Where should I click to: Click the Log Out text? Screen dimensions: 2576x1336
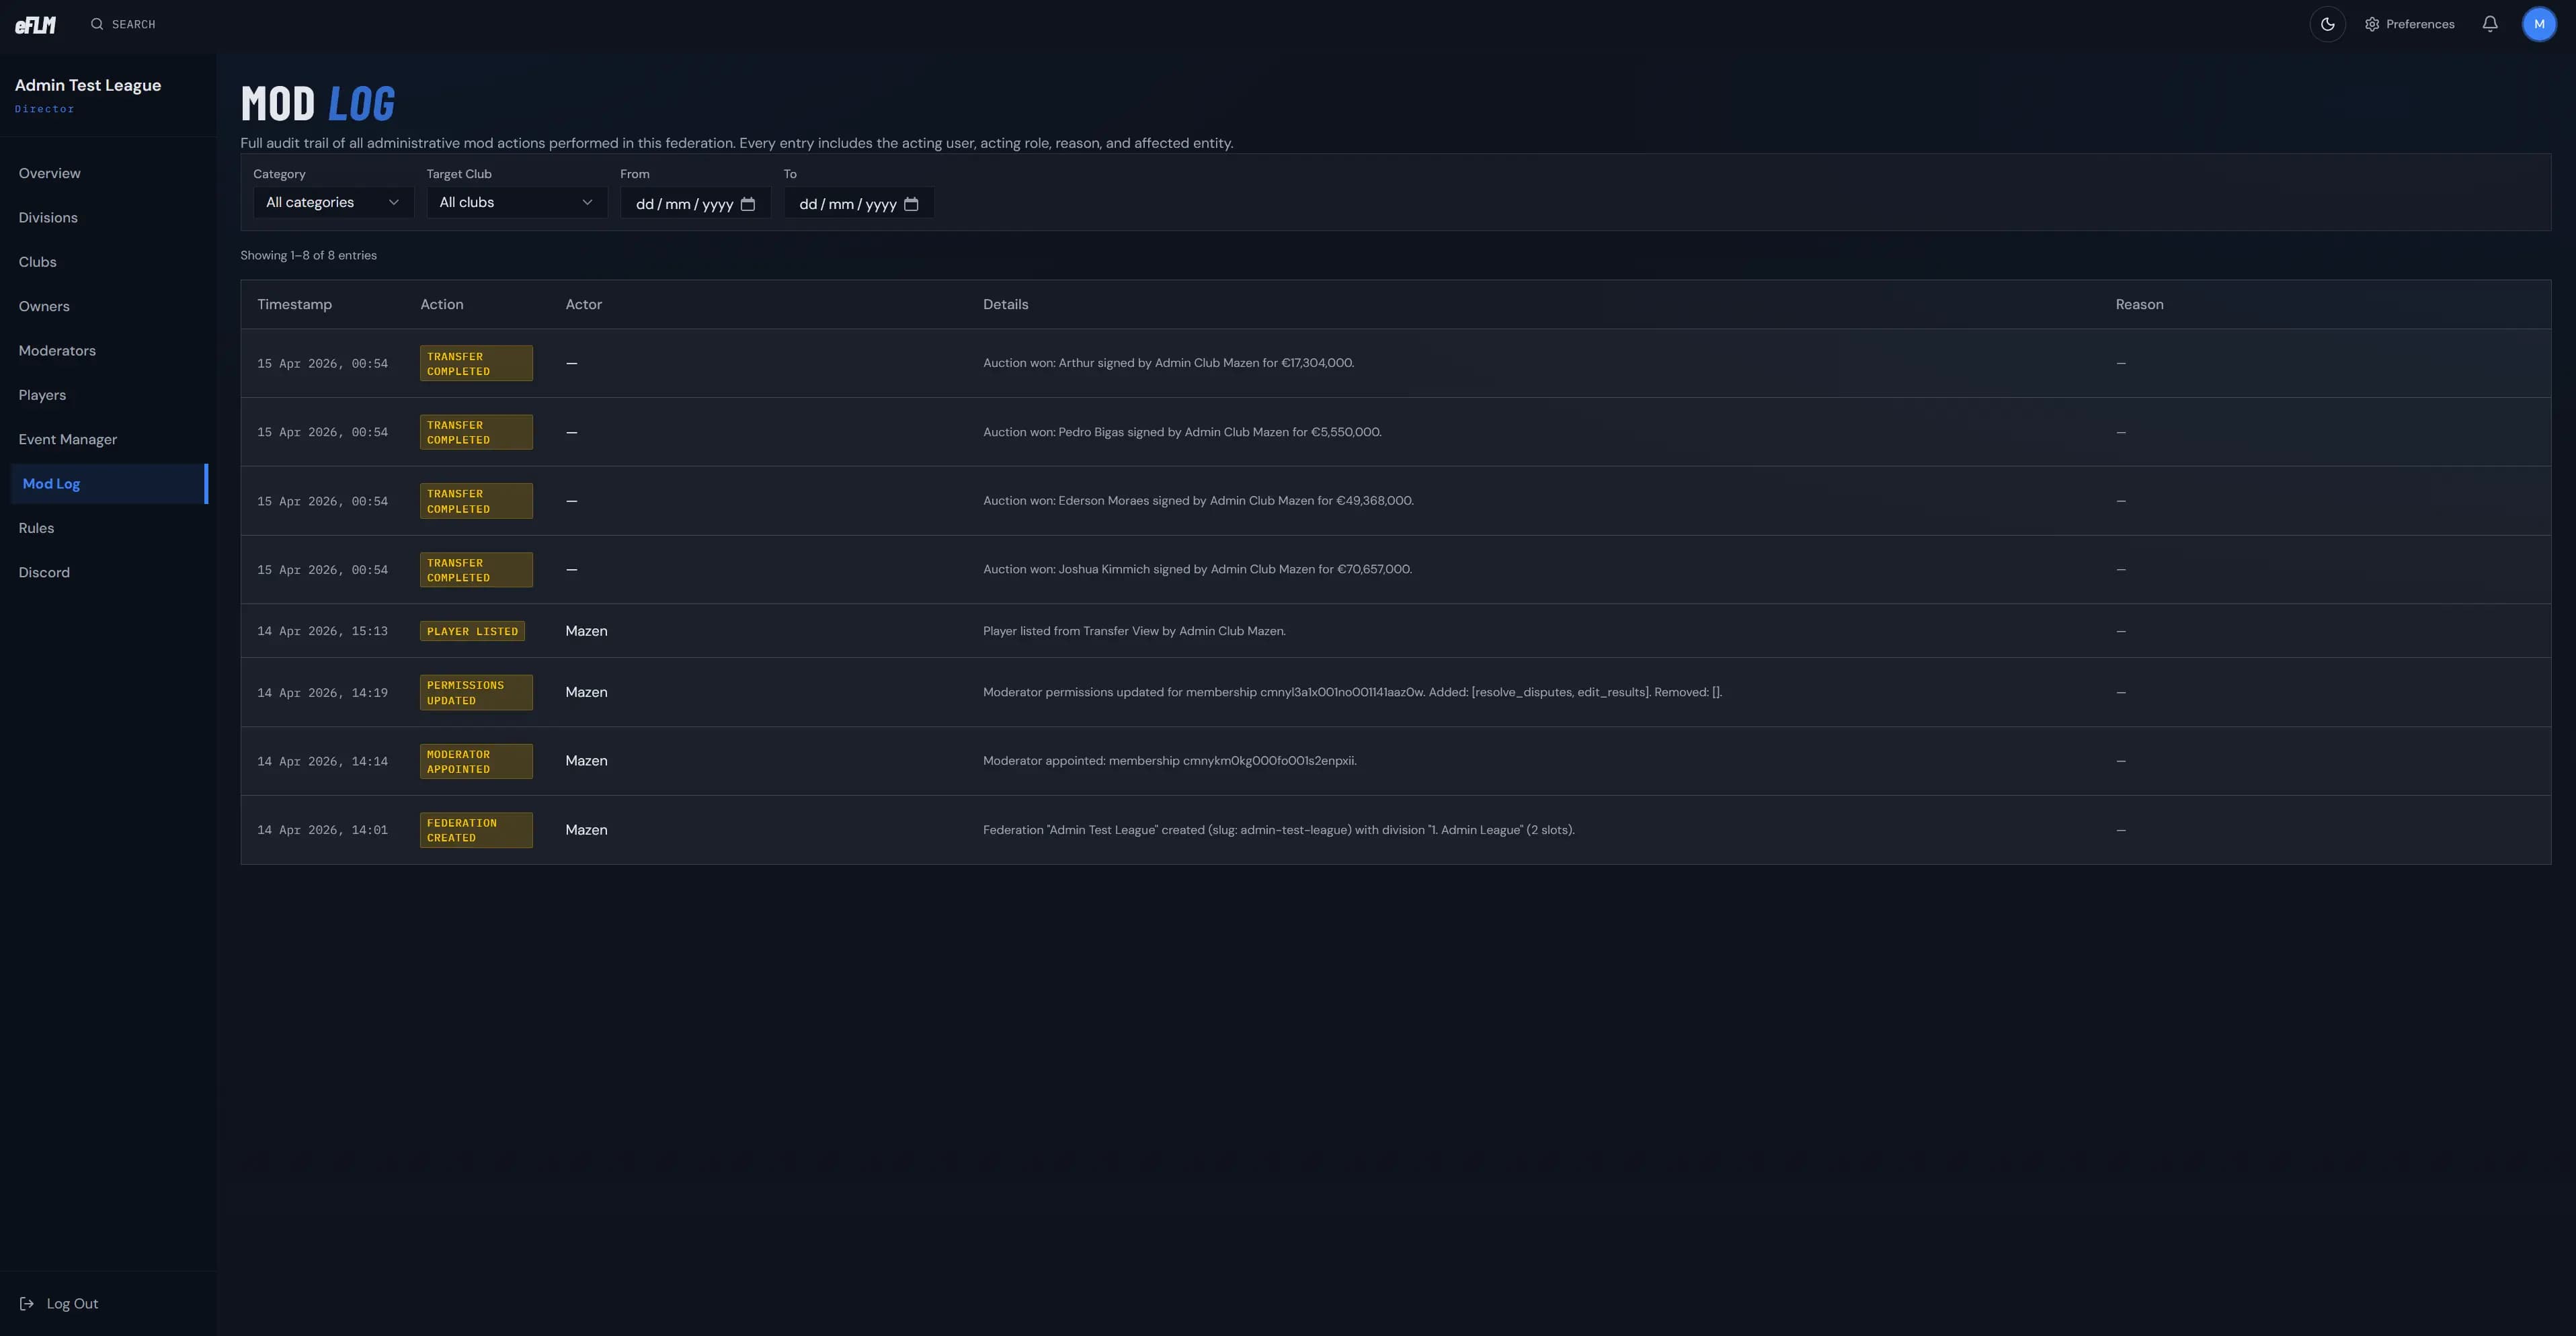(x=72, y=1303)
